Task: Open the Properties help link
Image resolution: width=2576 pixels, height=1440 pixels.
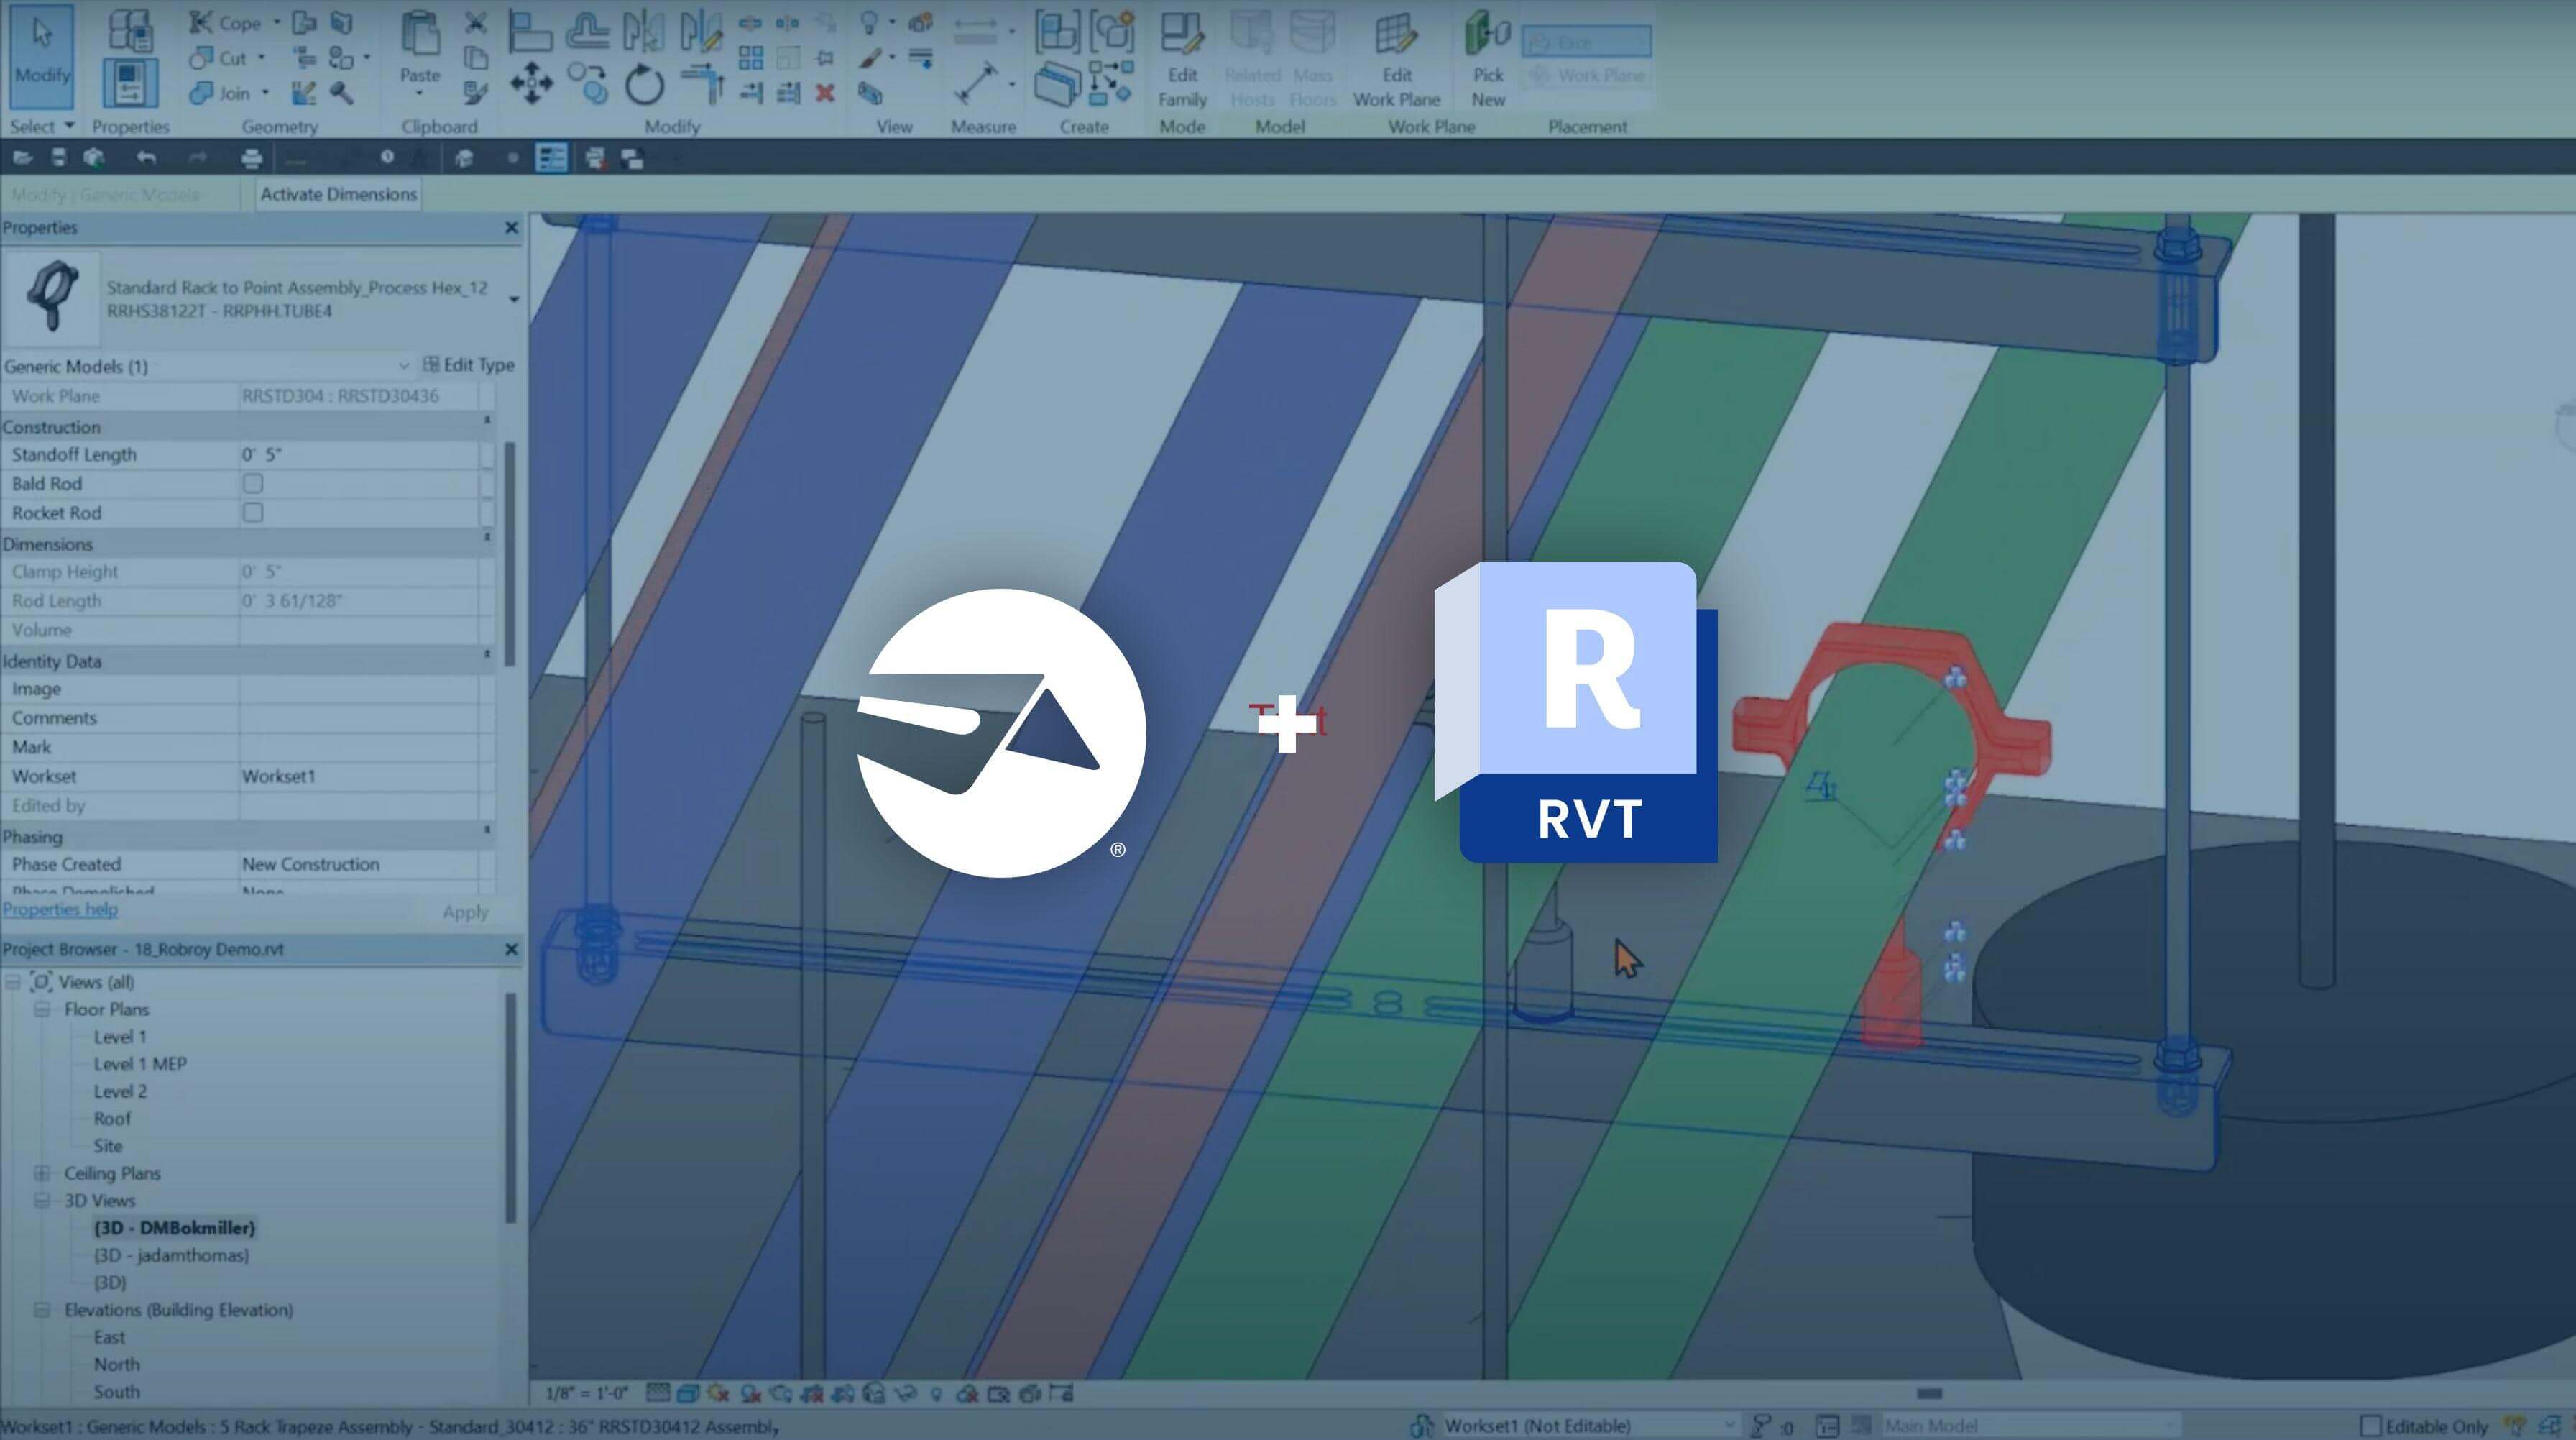Action: (60, 909)
